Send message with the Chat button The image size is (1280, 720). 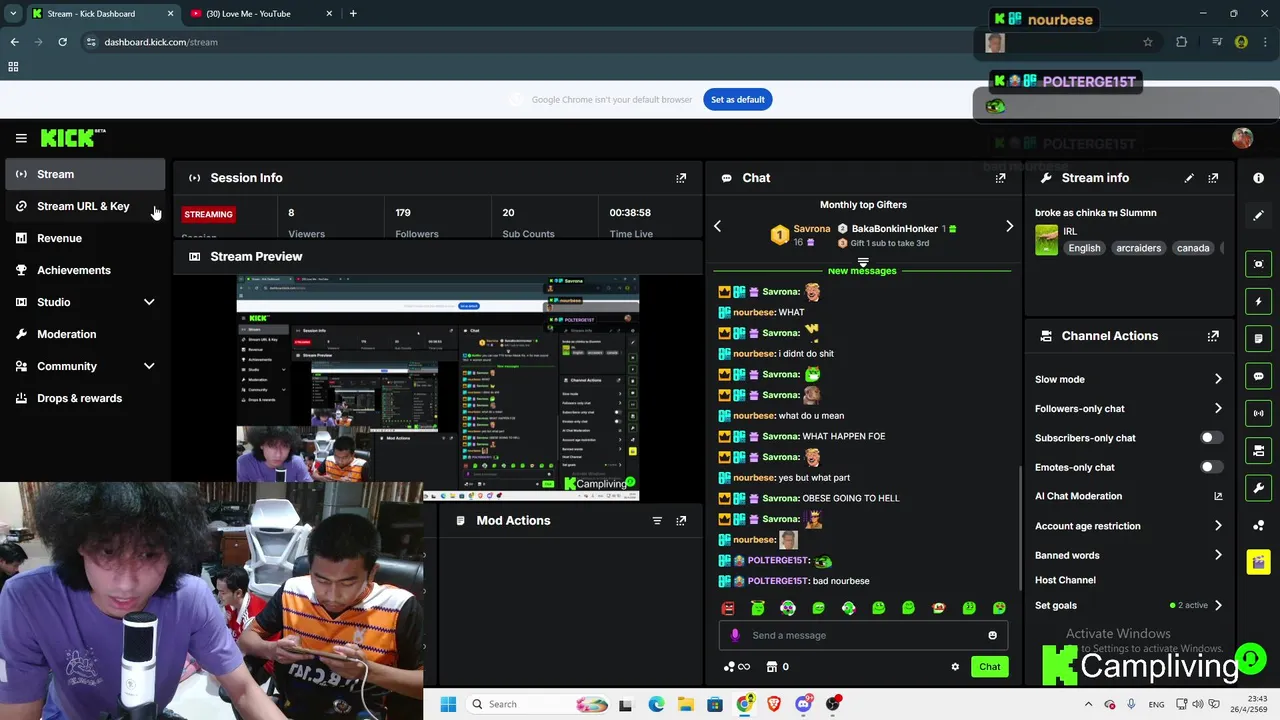(989, 667)
